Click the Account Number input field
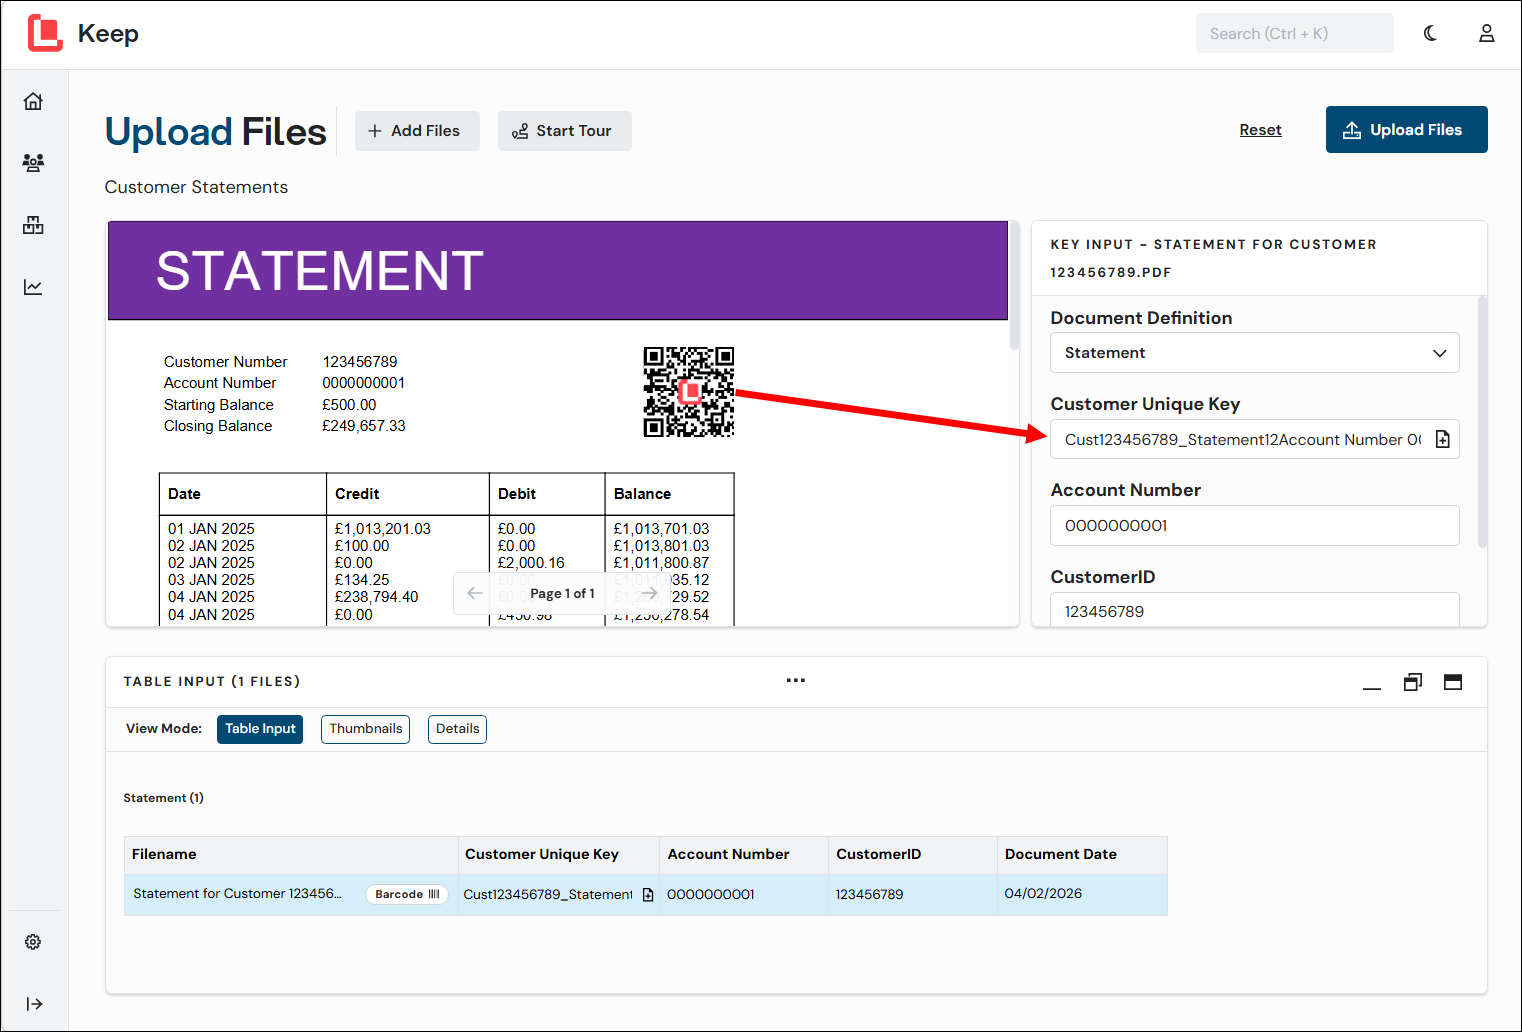This screenshot has height=1032, width=1522. [x=1254, y=526]
